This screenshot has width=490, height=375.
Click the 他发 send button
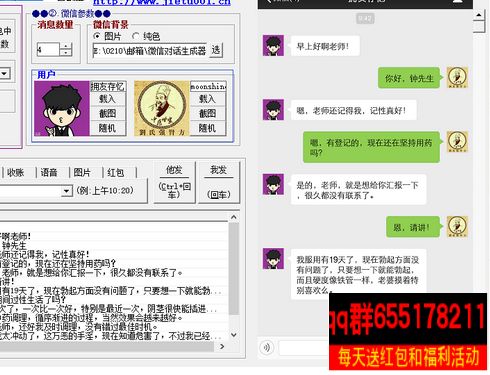click(174, 182)
